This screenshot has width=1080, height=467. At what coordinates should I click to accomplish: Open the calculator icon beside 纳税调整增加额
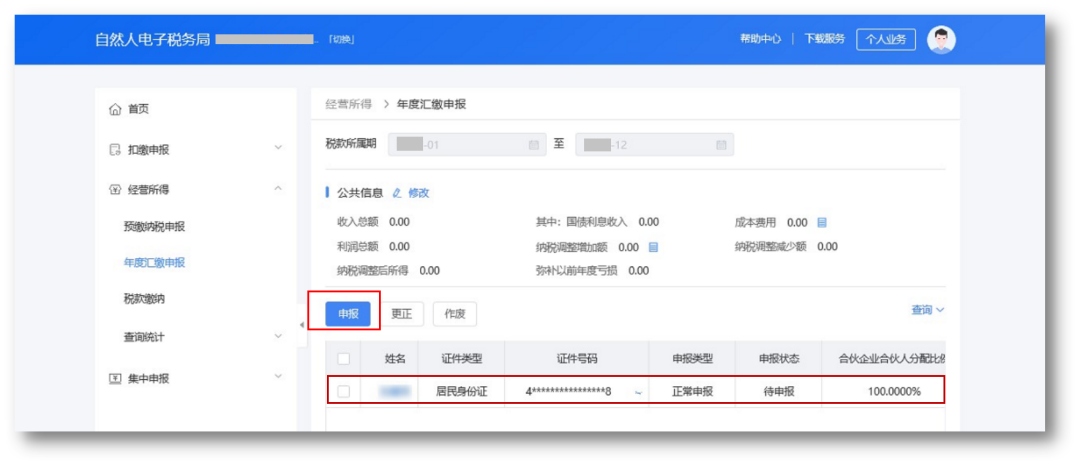[x=654, y=247]
